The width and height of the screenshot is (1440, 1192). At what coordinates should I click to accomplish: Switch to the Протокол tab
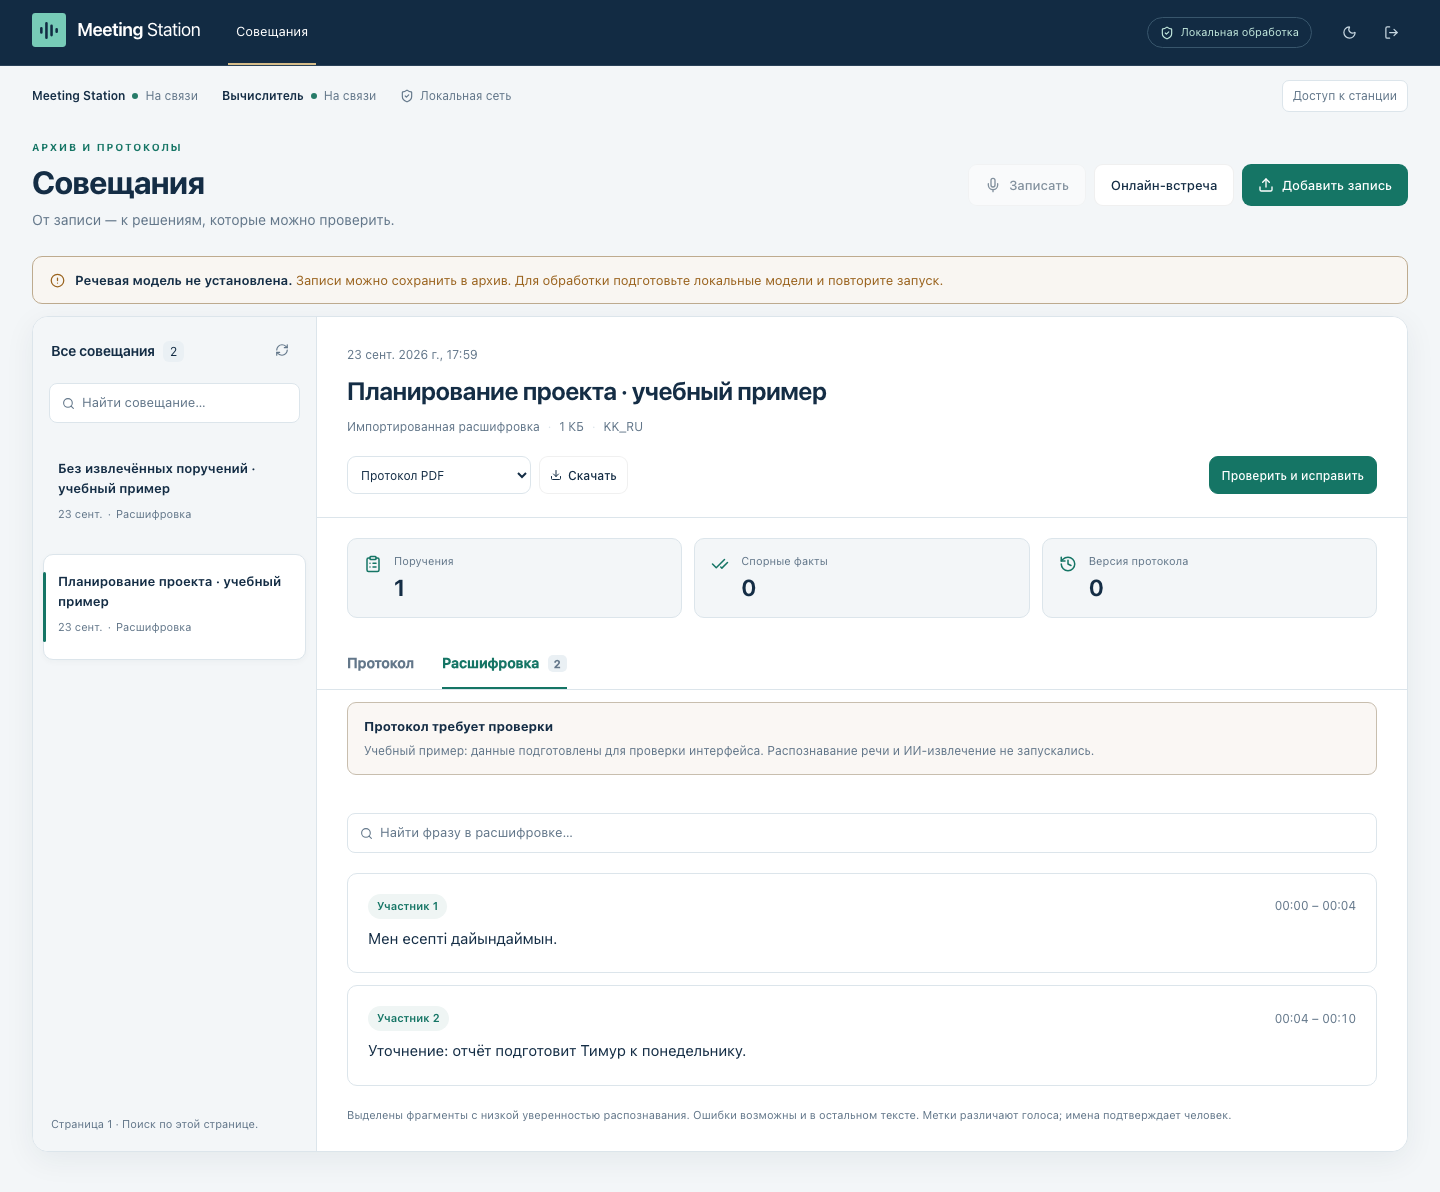(380, 663)
